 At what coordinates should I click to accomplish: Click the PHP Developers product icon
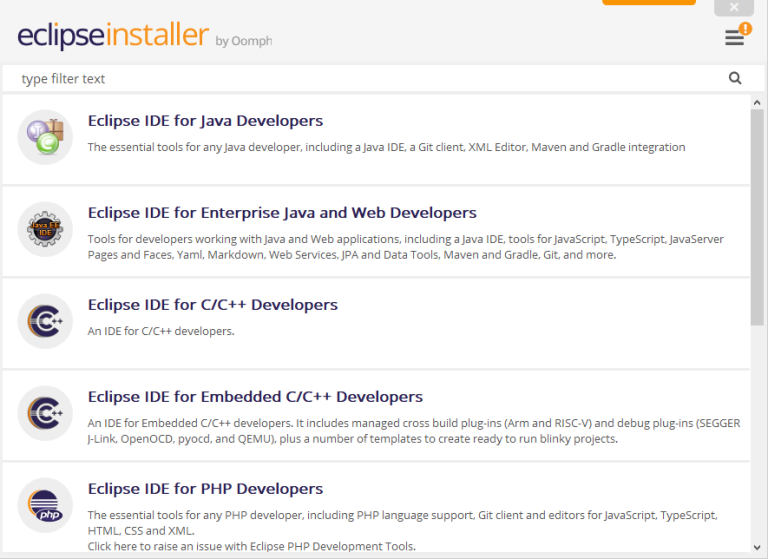click(45, 505)
